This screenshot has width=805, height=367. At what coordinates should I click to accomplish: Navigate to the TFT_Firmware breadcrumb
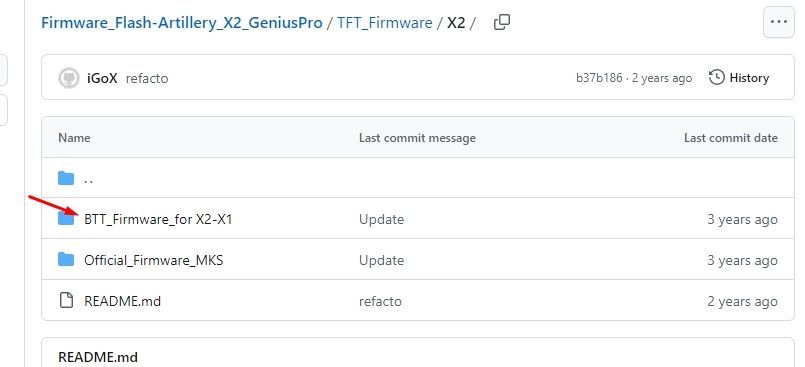point(385,23)
